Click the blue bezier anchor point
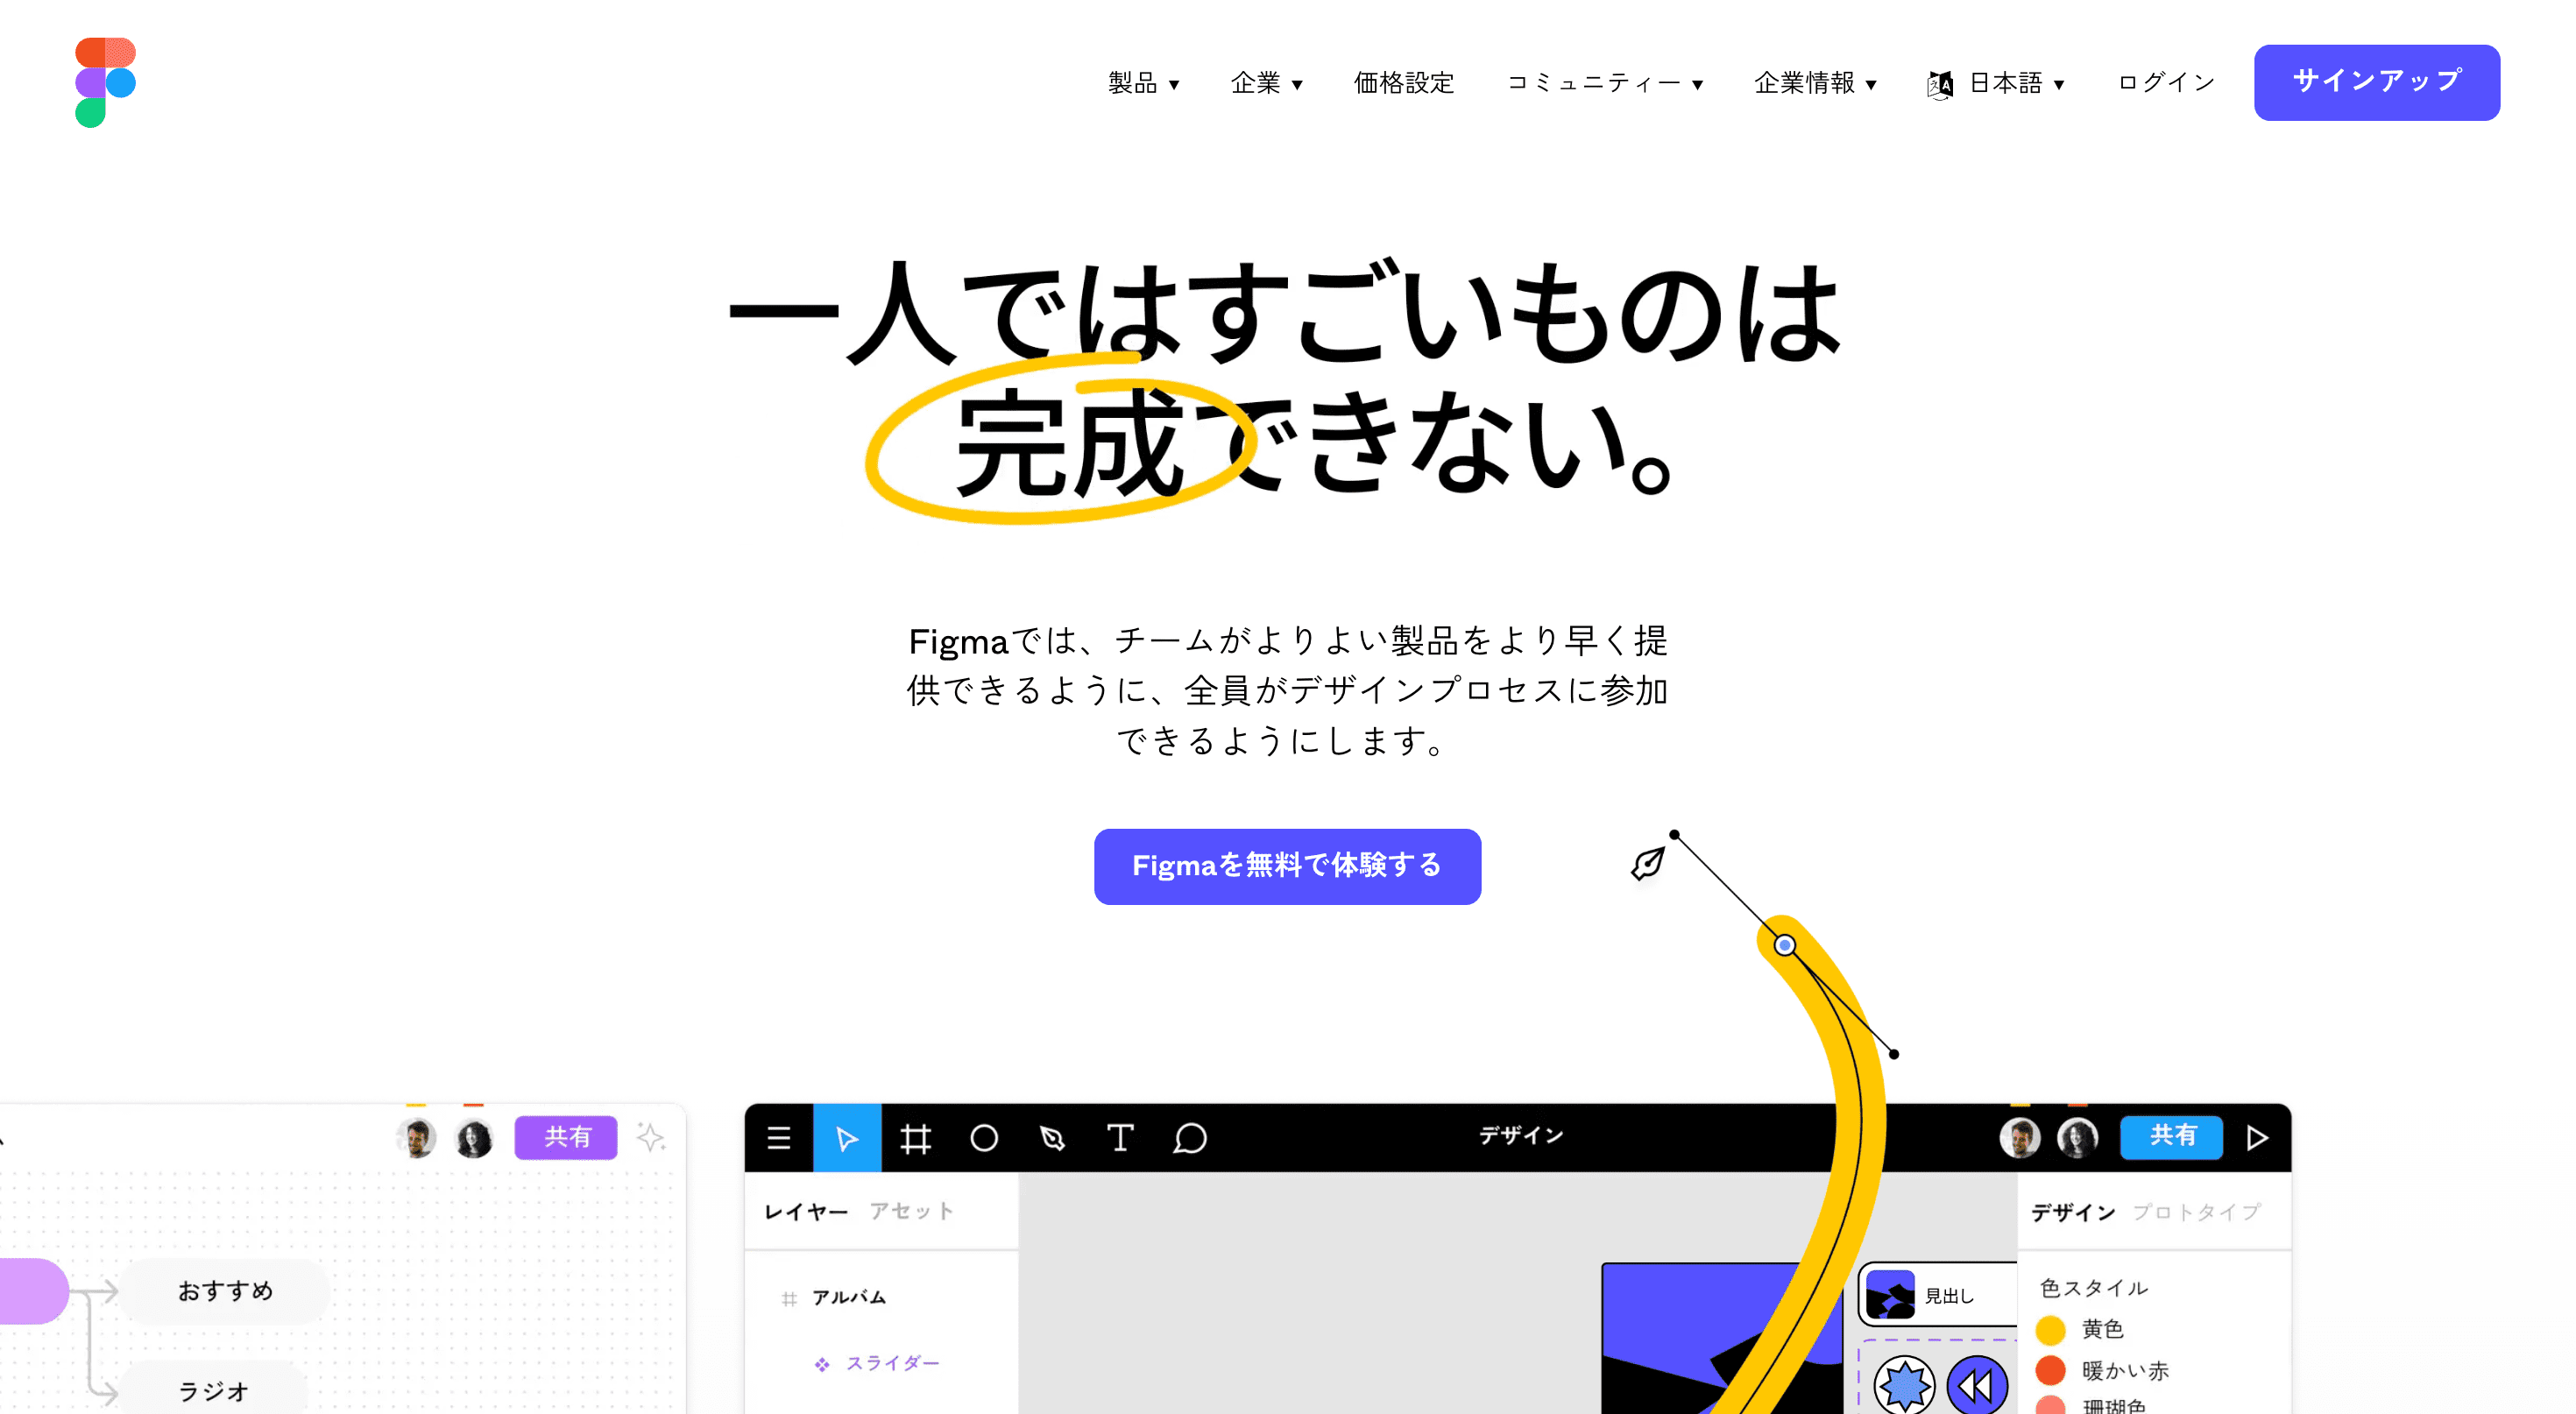The height and width of the screenshot is (1414, 2576). pyautogui.click(x=1785, y=945)
